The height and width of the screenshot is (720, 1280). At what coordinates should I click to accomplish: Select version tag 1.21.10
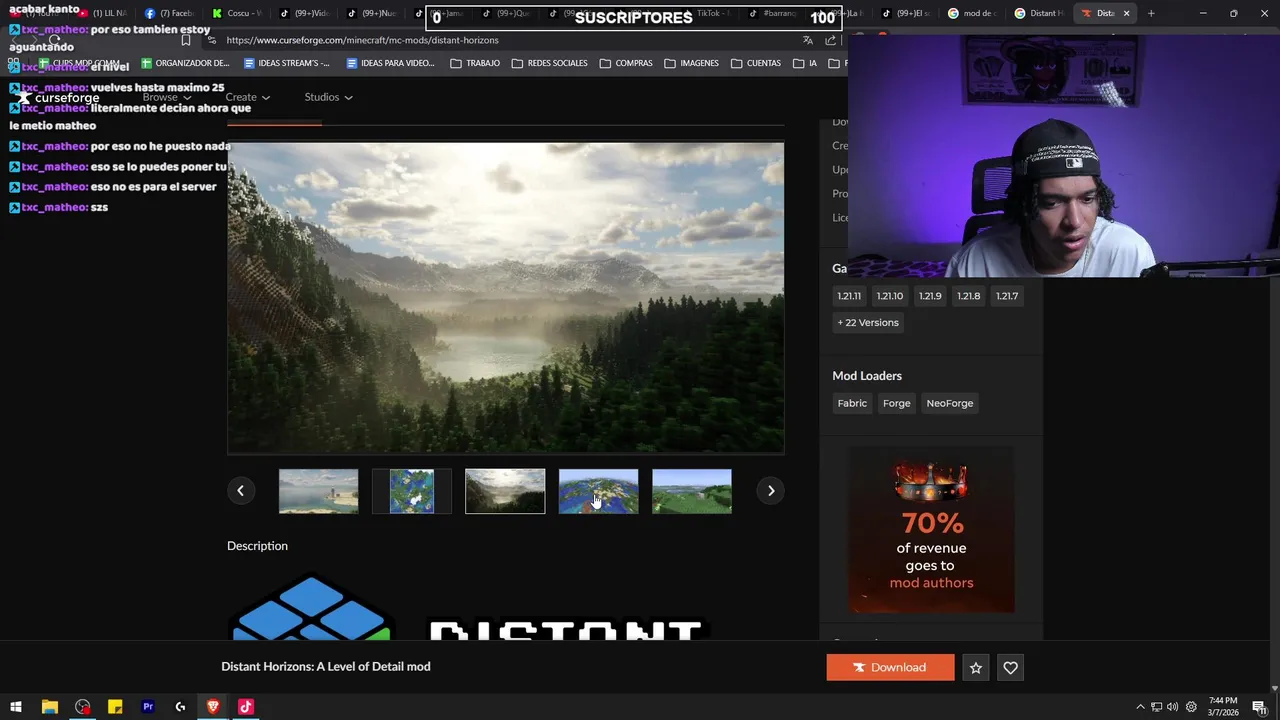point(890,296)
